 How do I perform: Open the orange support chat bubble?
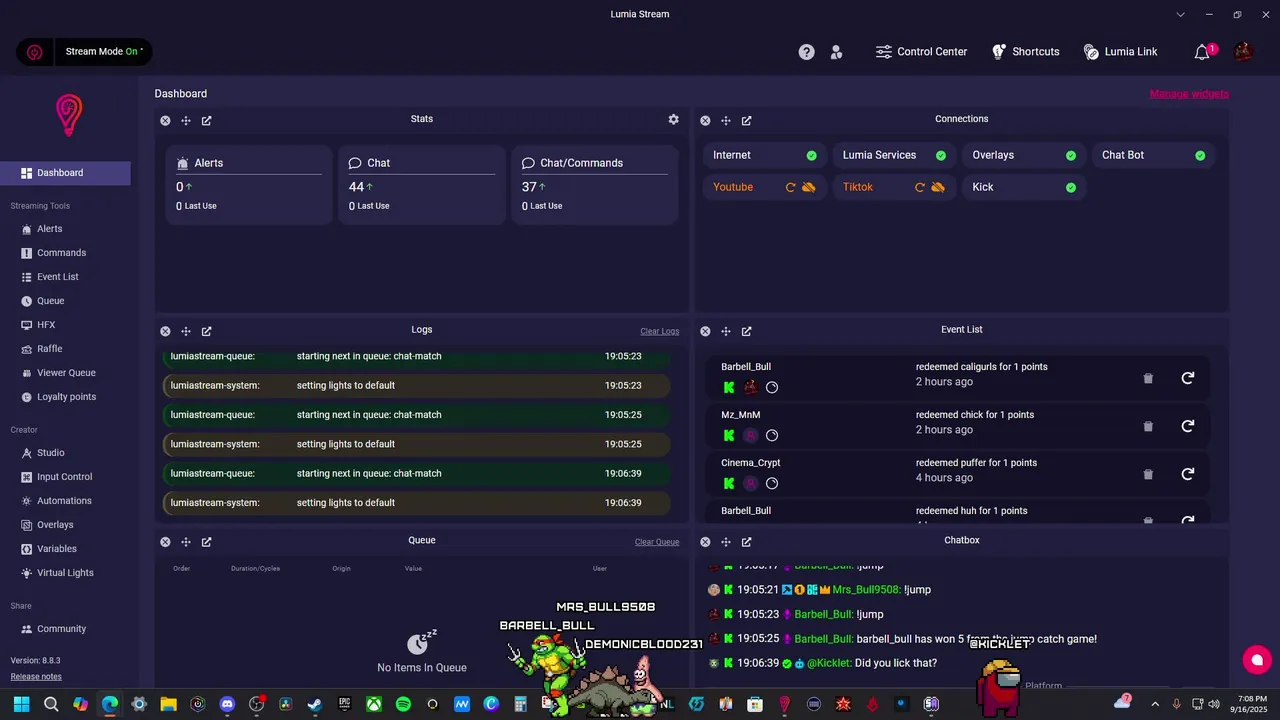point(1256,660)
